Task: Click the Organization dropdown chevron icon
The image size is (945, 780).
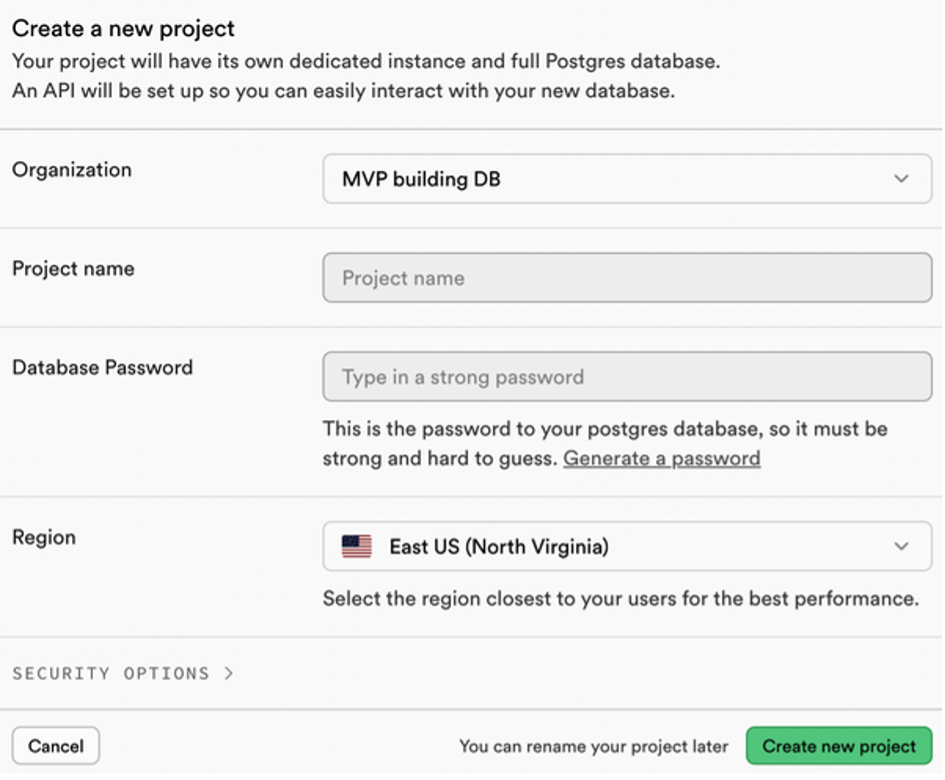Action: pyautogui.click(x=901, y=178)
